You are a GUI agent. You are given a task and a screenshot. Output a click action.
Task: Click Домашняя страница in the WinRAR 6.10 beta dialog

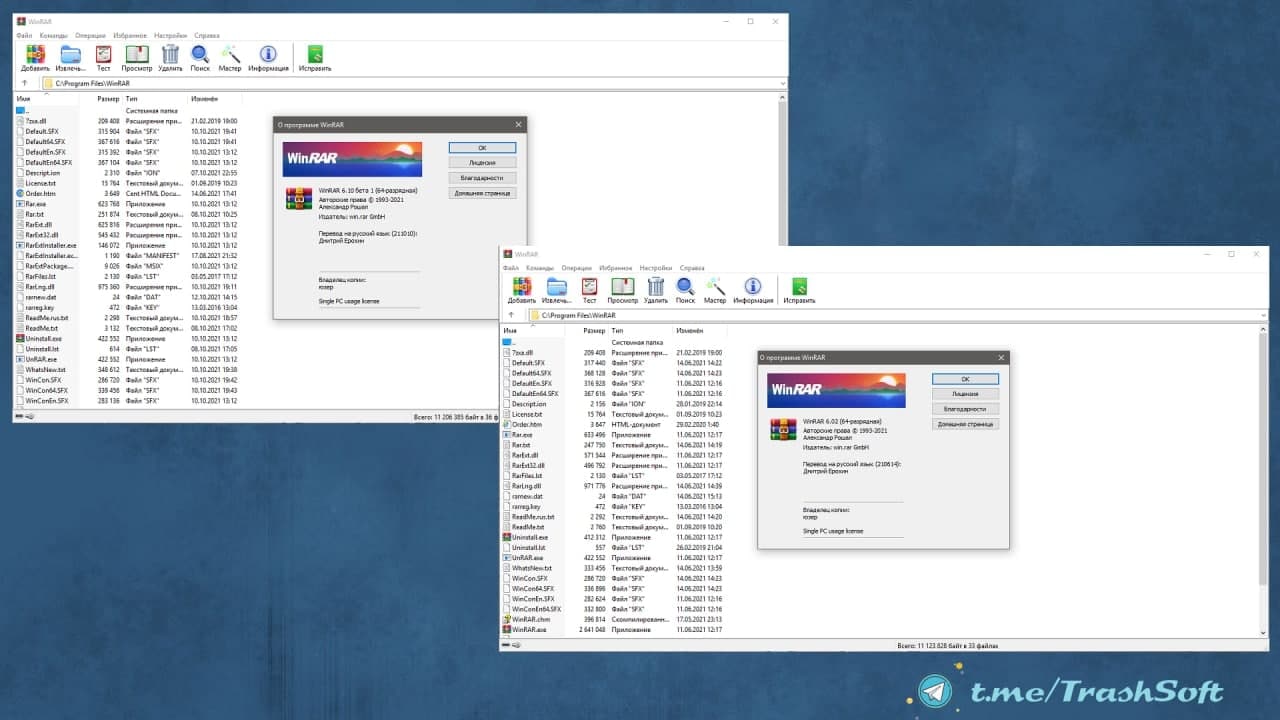coord(482,193)
